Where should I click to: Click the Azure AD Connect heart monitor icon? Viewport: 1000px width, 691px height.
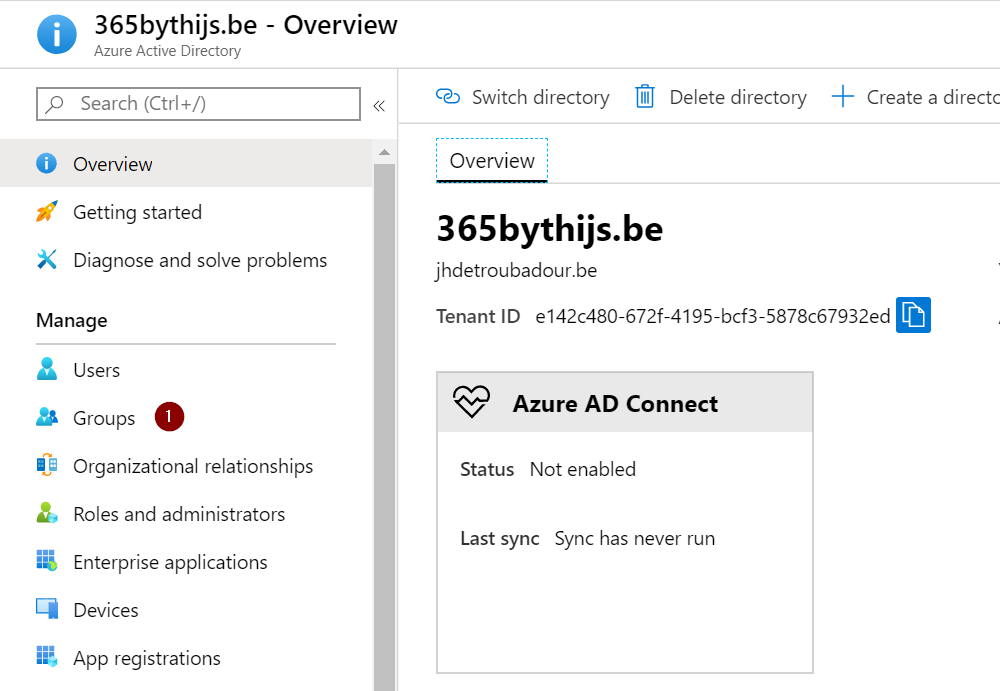pos(471,402)
